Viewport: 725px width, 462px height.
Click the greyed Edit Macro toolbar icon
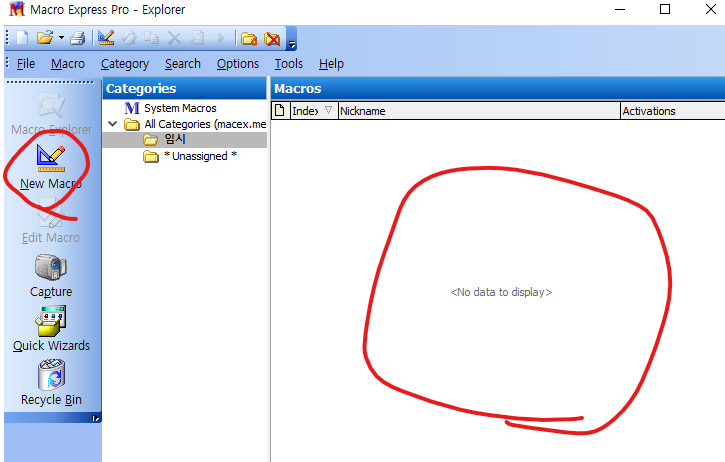coord(129,38)
